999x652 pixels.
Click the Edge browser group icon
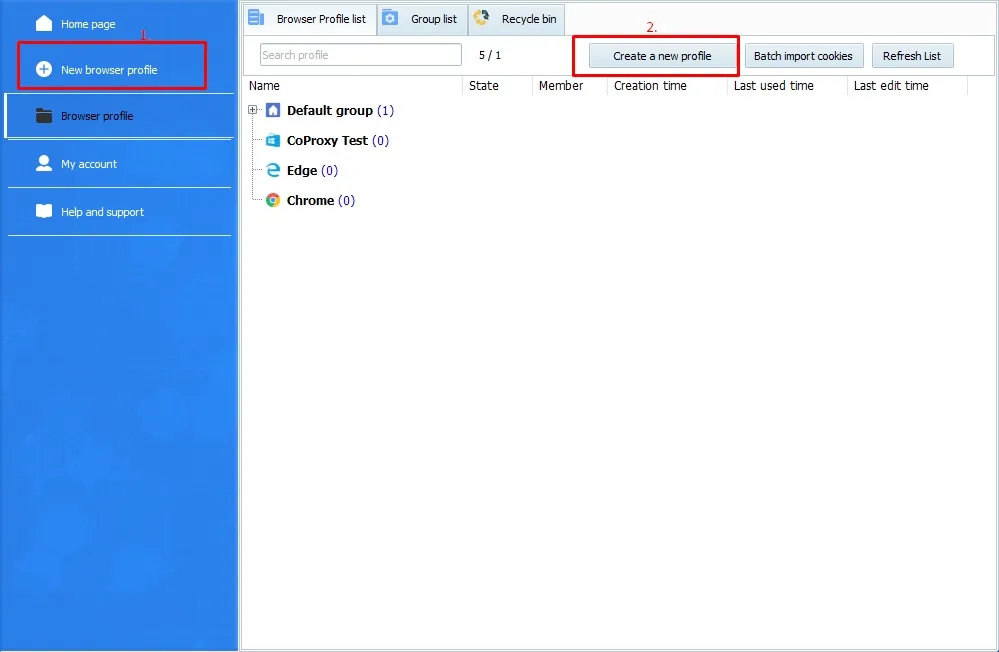click(x=273, y=171)
